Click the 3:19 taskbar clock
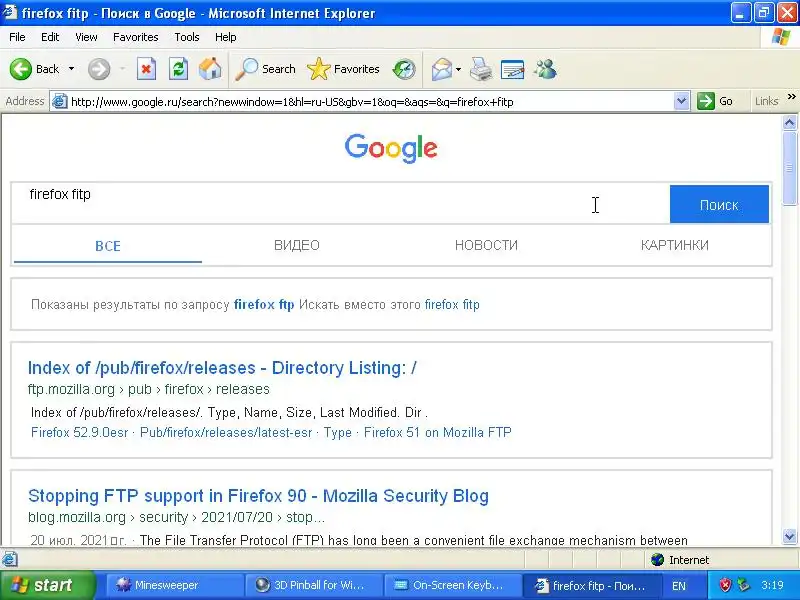Viewport: 800px width, 600px height. tap(772, 585)
